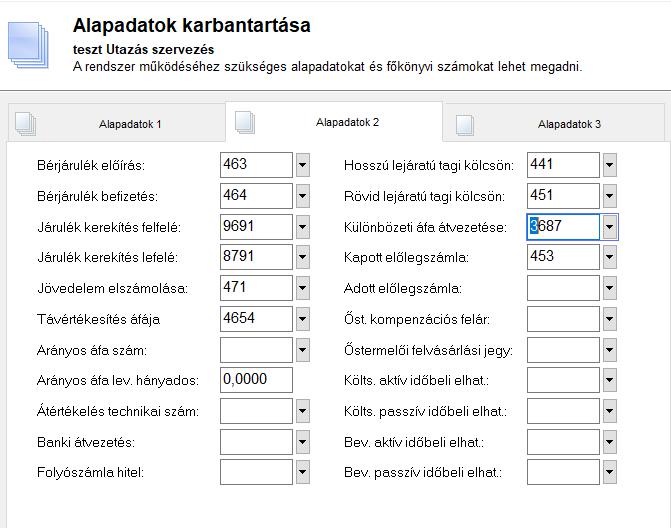Open the Bérjárulék befizetés dropdown arrow
This screenshot has height=528, width=671.
coord(303,196)
